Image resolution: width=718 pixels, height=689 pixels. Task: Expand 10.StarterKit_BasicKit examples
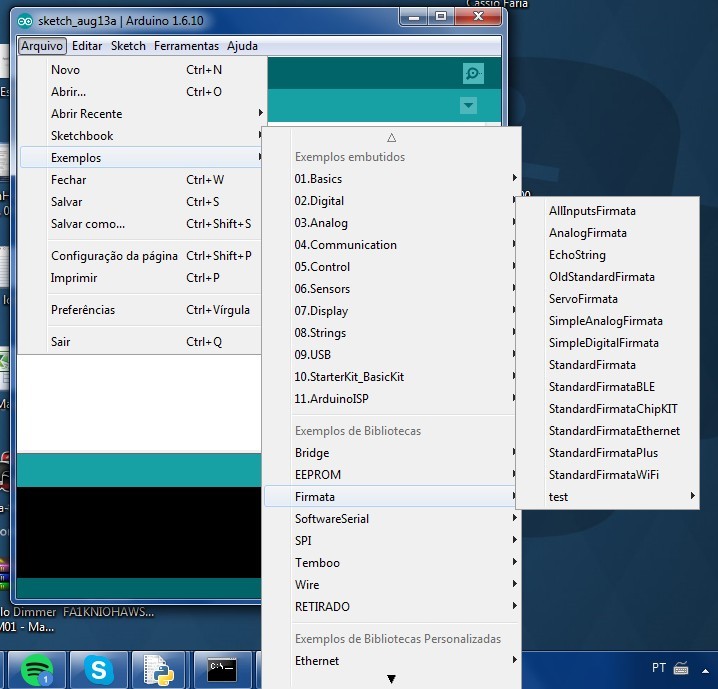coord(392,376)
